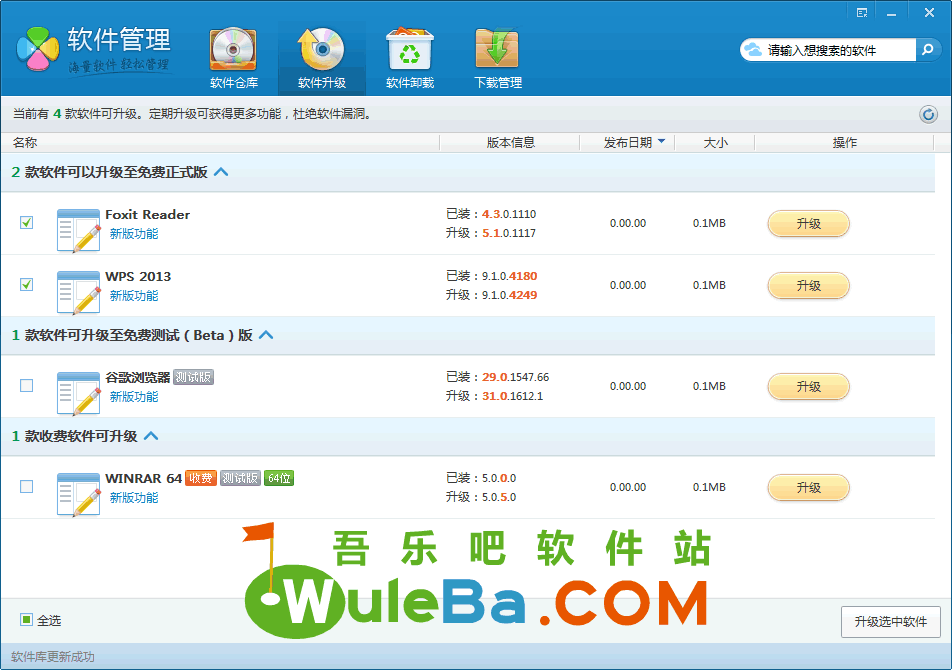Upgrade WINRAR 64 with 升级 button
952x670 pixels.
[809, 488]
